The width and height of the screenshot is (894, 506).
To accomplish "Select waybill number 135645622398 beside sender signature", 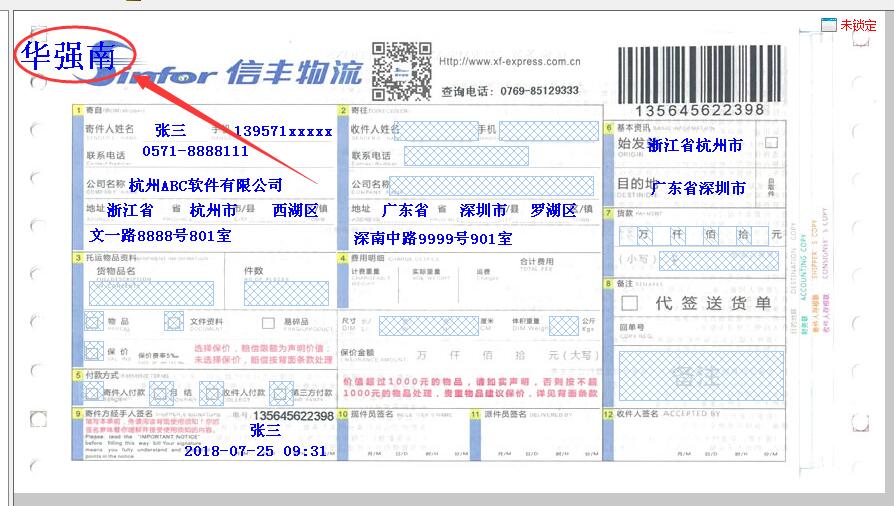I will pyautogui.click(x=293, y=416).
